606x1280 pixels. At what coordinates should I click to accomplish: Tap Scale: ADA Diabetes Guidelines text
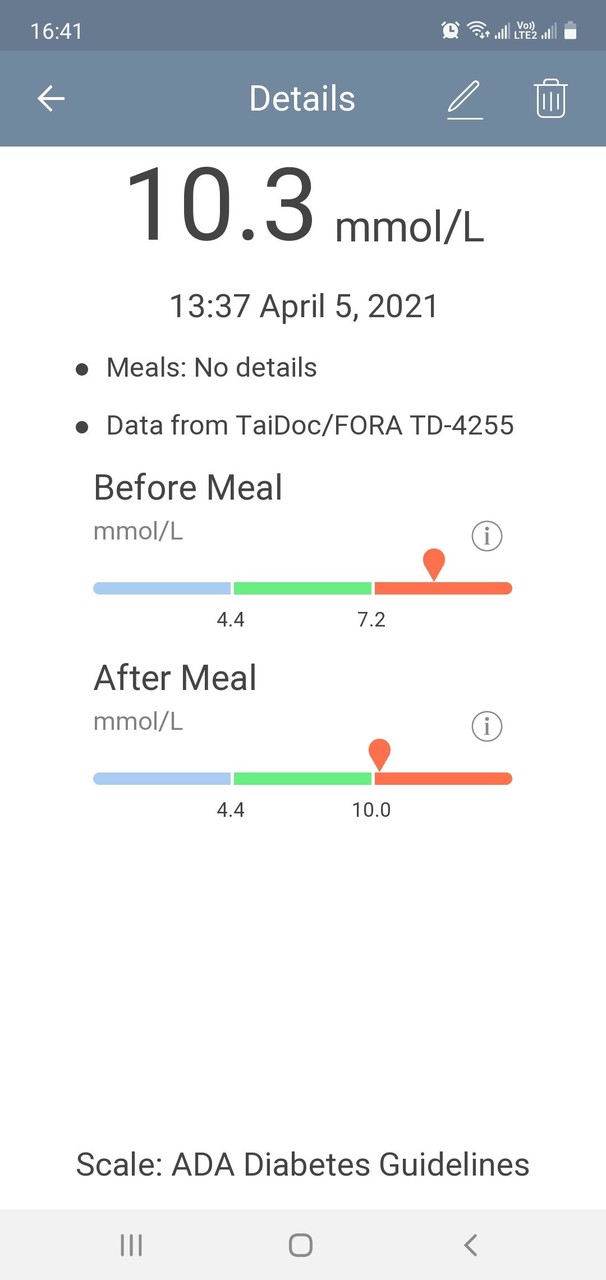(303, 1165)
